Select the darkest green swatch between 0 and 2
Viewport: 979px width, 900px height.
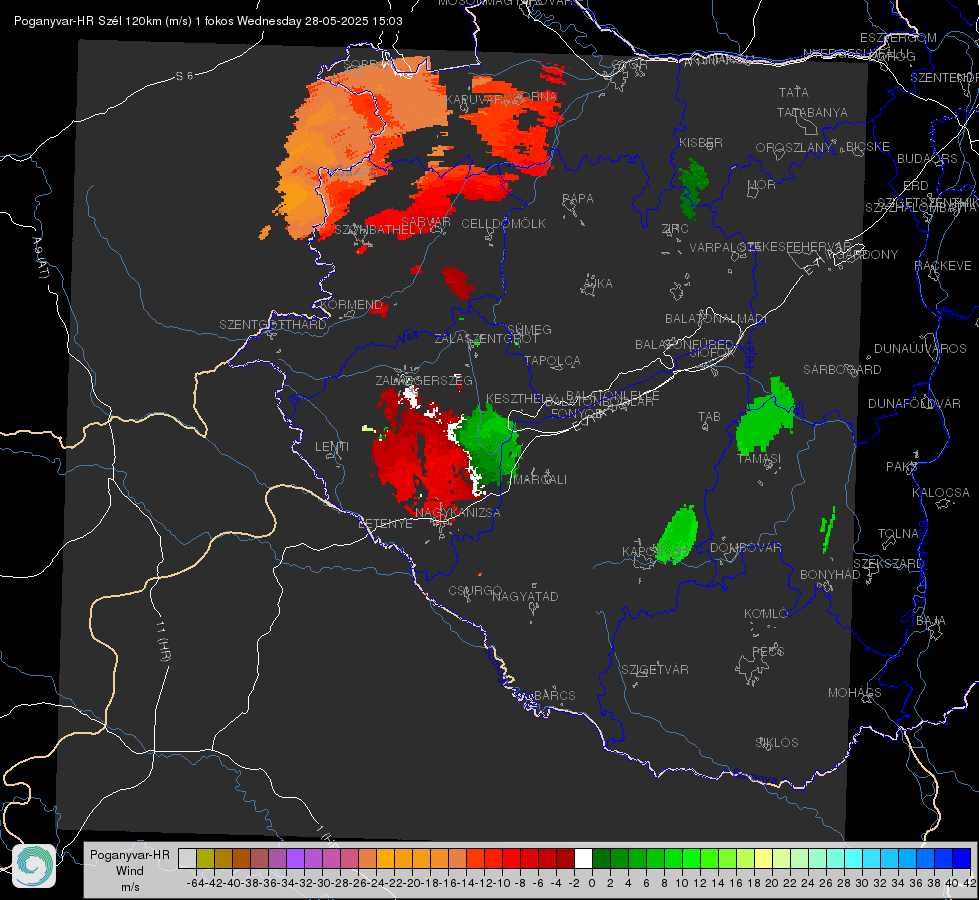(x=601, y=858)
